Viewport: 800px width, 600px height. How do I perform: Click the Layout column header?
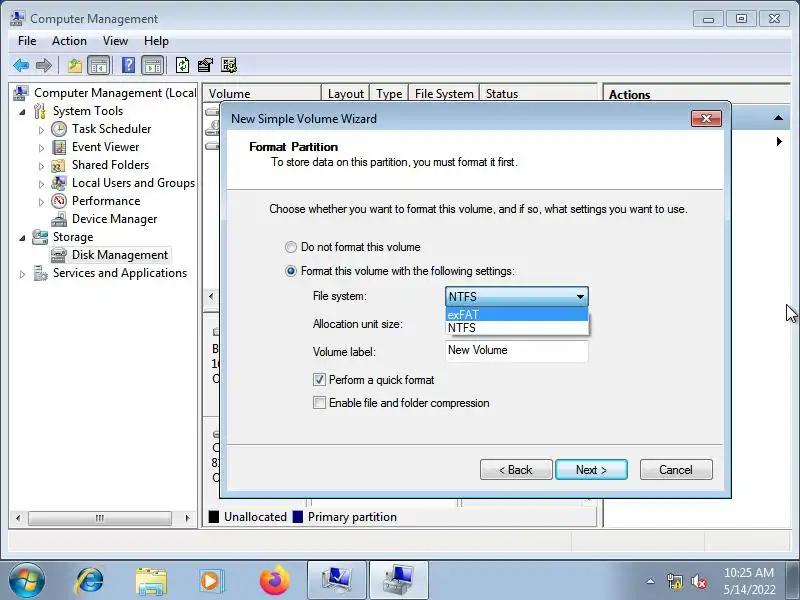pyautogui.click(x=345, y=93)
